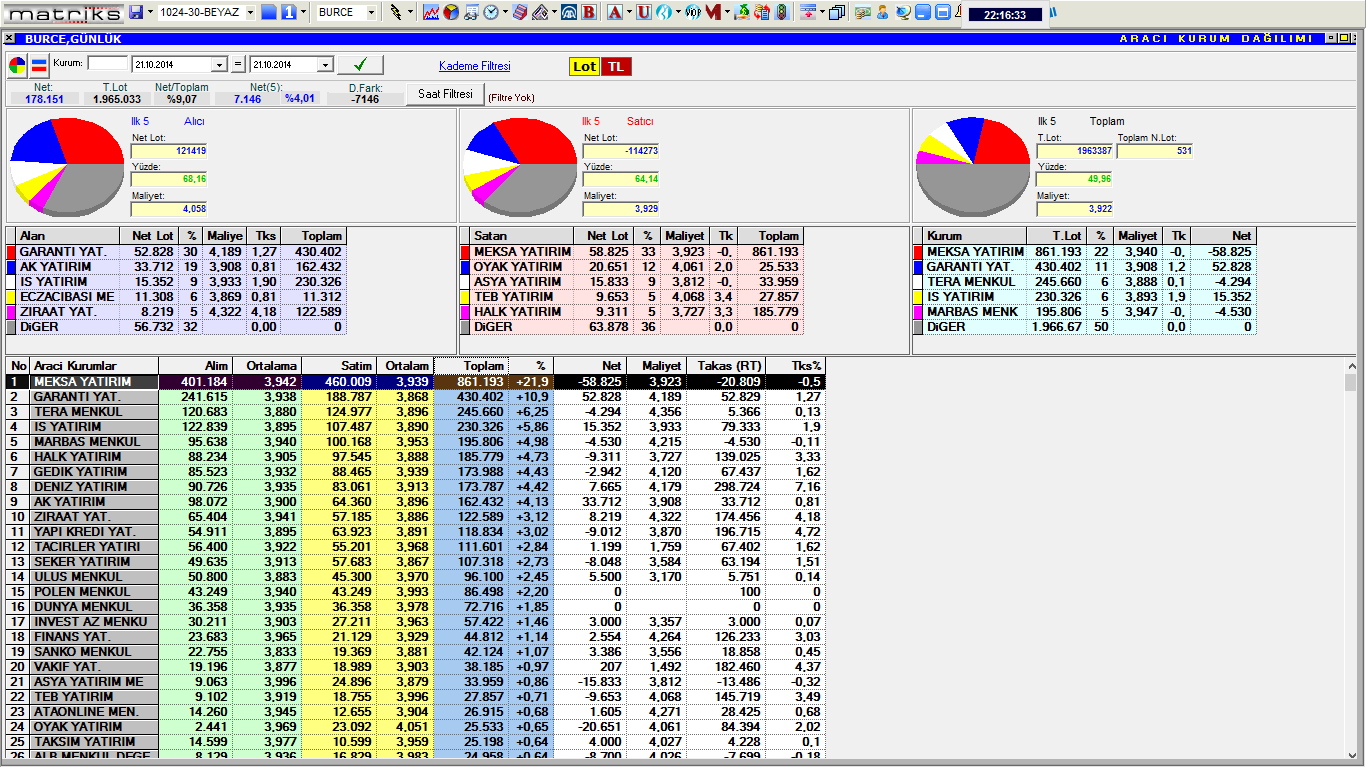
Task: Open the line chart icon in toolbar
Action: coord(431,12)
